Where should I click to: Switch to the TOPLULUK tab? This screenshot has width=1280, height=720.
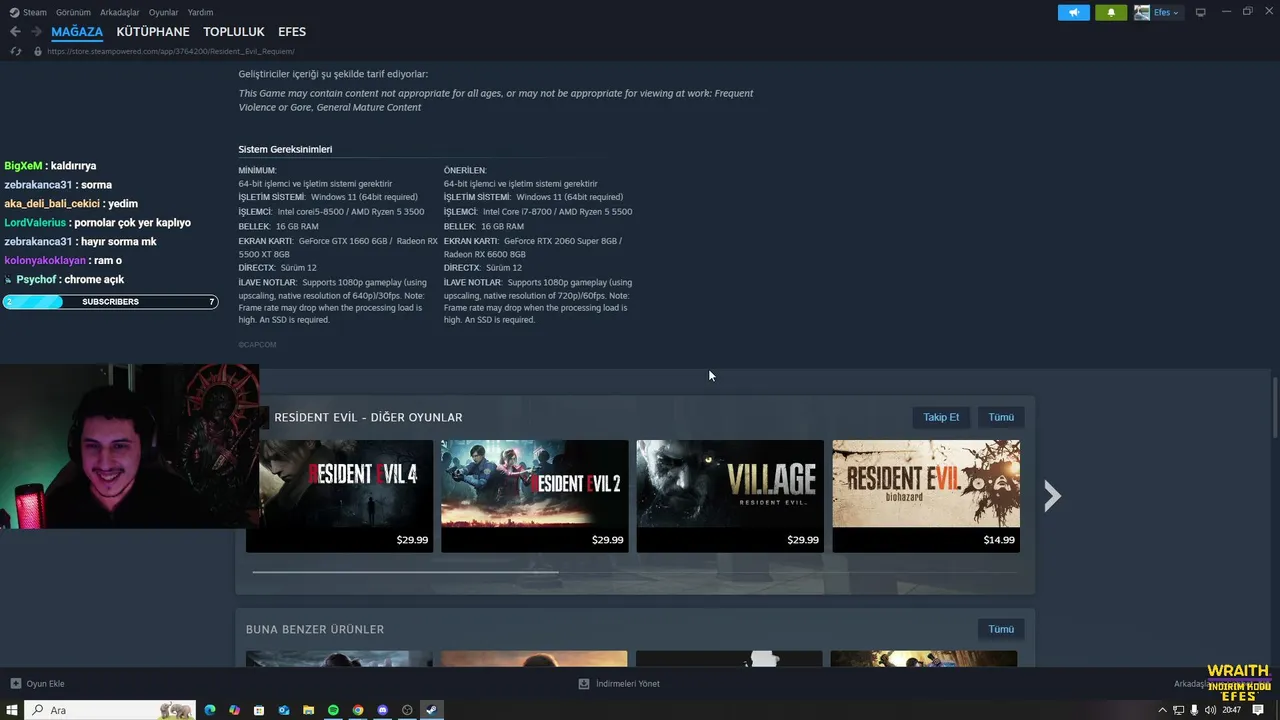click(x=234, y=32)
